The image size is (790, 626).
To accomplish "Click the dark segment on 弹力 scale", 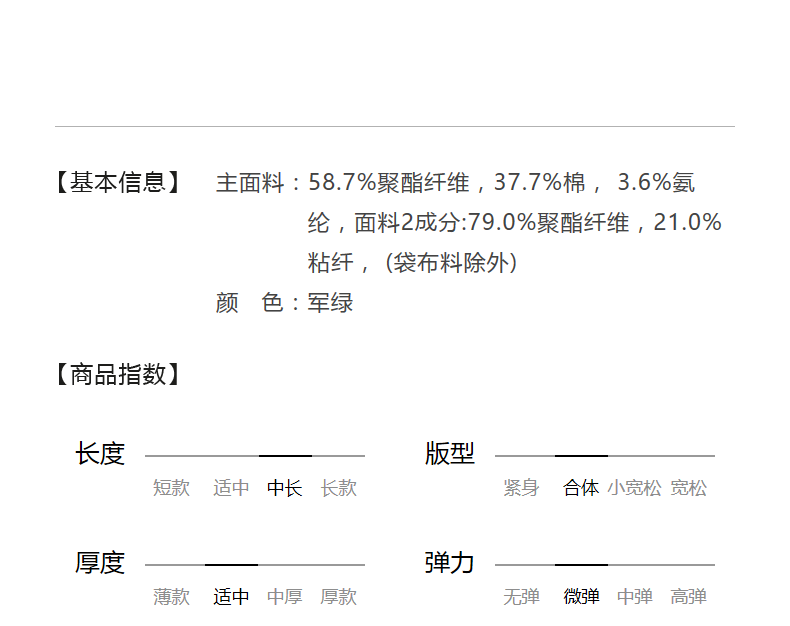I will pyautogui.click(x=581, y=565).
